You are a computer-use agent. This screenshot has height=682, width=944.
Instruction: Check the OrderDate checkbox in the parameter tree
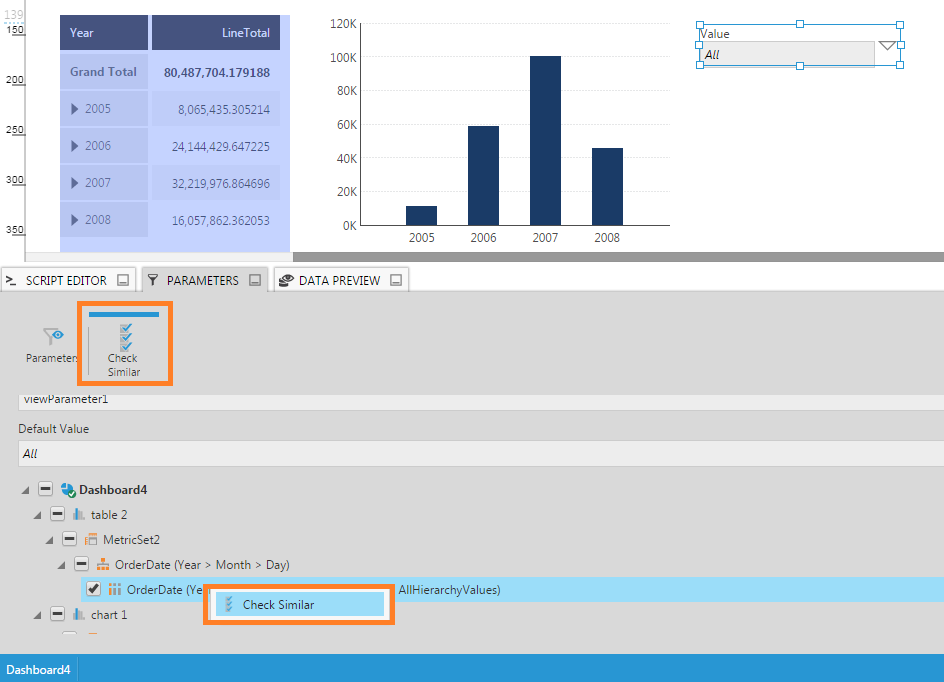pyautogui.click(x=93, y=589)
